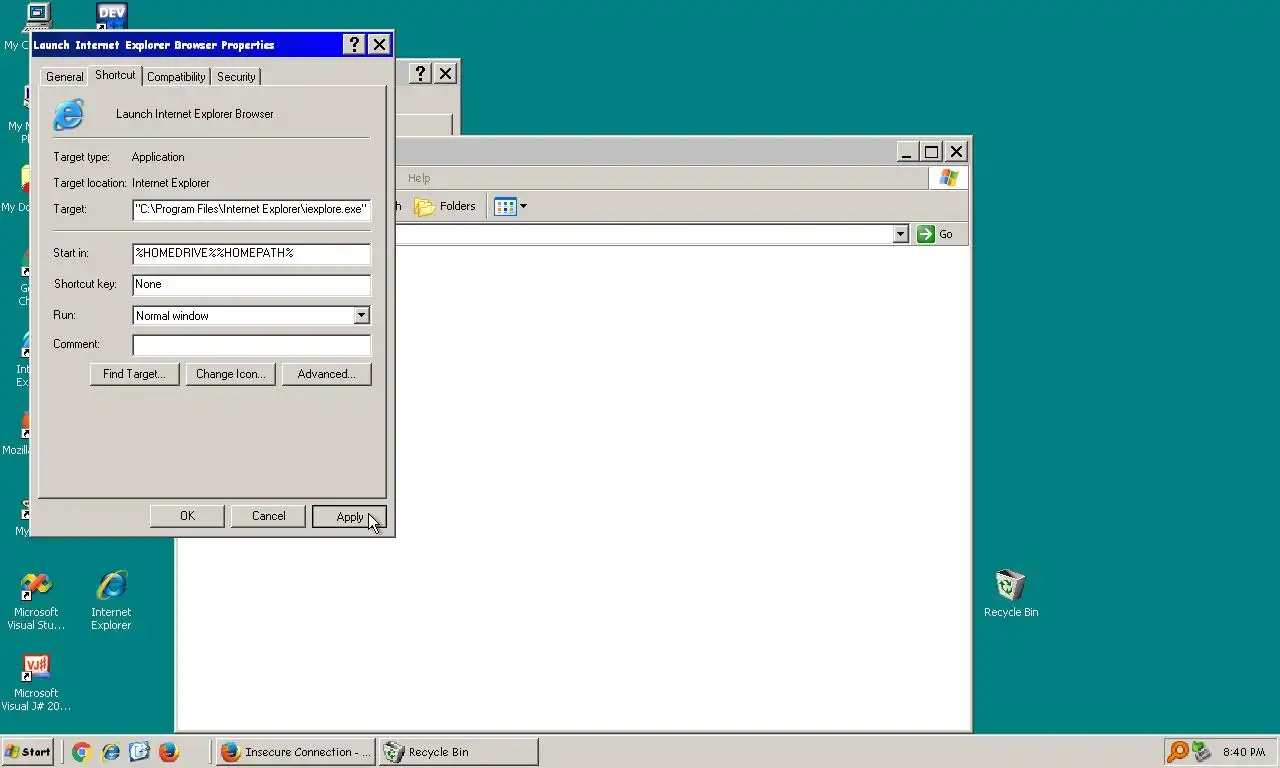Select the My Computer desktop icon
Image resolution: width=1280 pixels, height=768 pixels.
point(37,16)
